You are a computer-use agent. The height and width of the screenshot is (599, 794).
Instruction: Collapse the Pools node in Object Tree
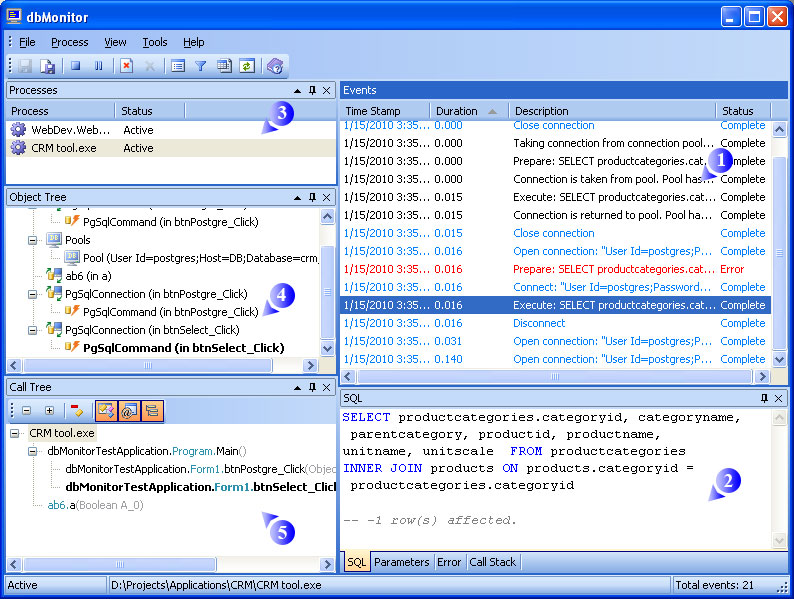pyautogui.click(x=34, y=240)
